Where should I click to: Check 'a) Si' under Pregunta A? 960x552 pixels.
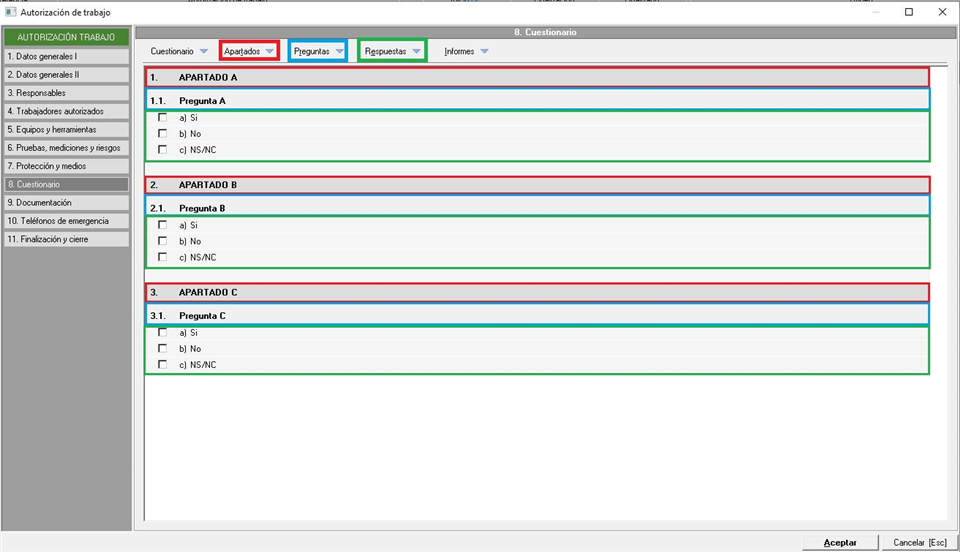[x=162, y=117]
